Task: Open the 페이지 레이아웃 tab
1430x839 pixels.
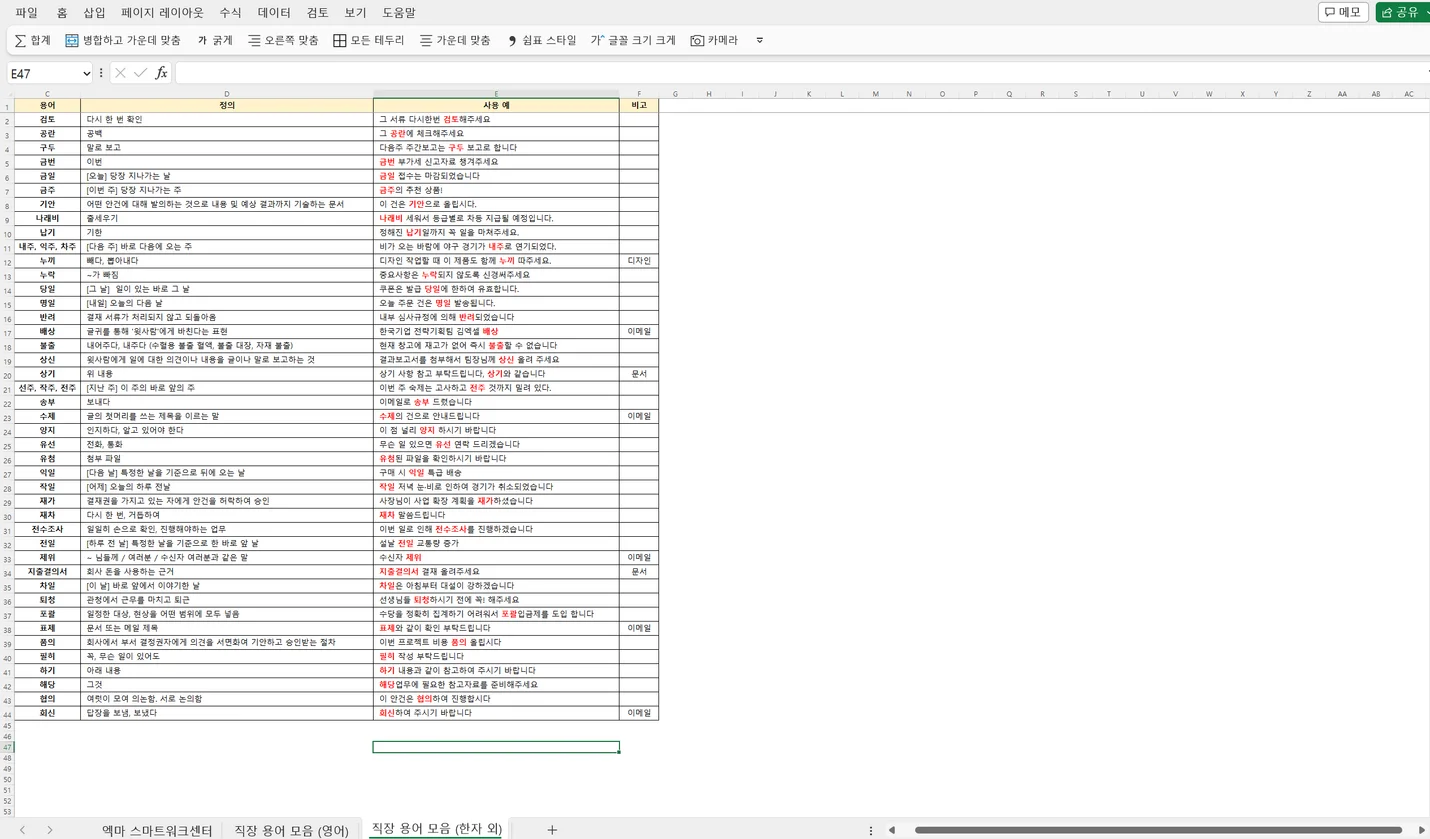Action: [162, 13]
